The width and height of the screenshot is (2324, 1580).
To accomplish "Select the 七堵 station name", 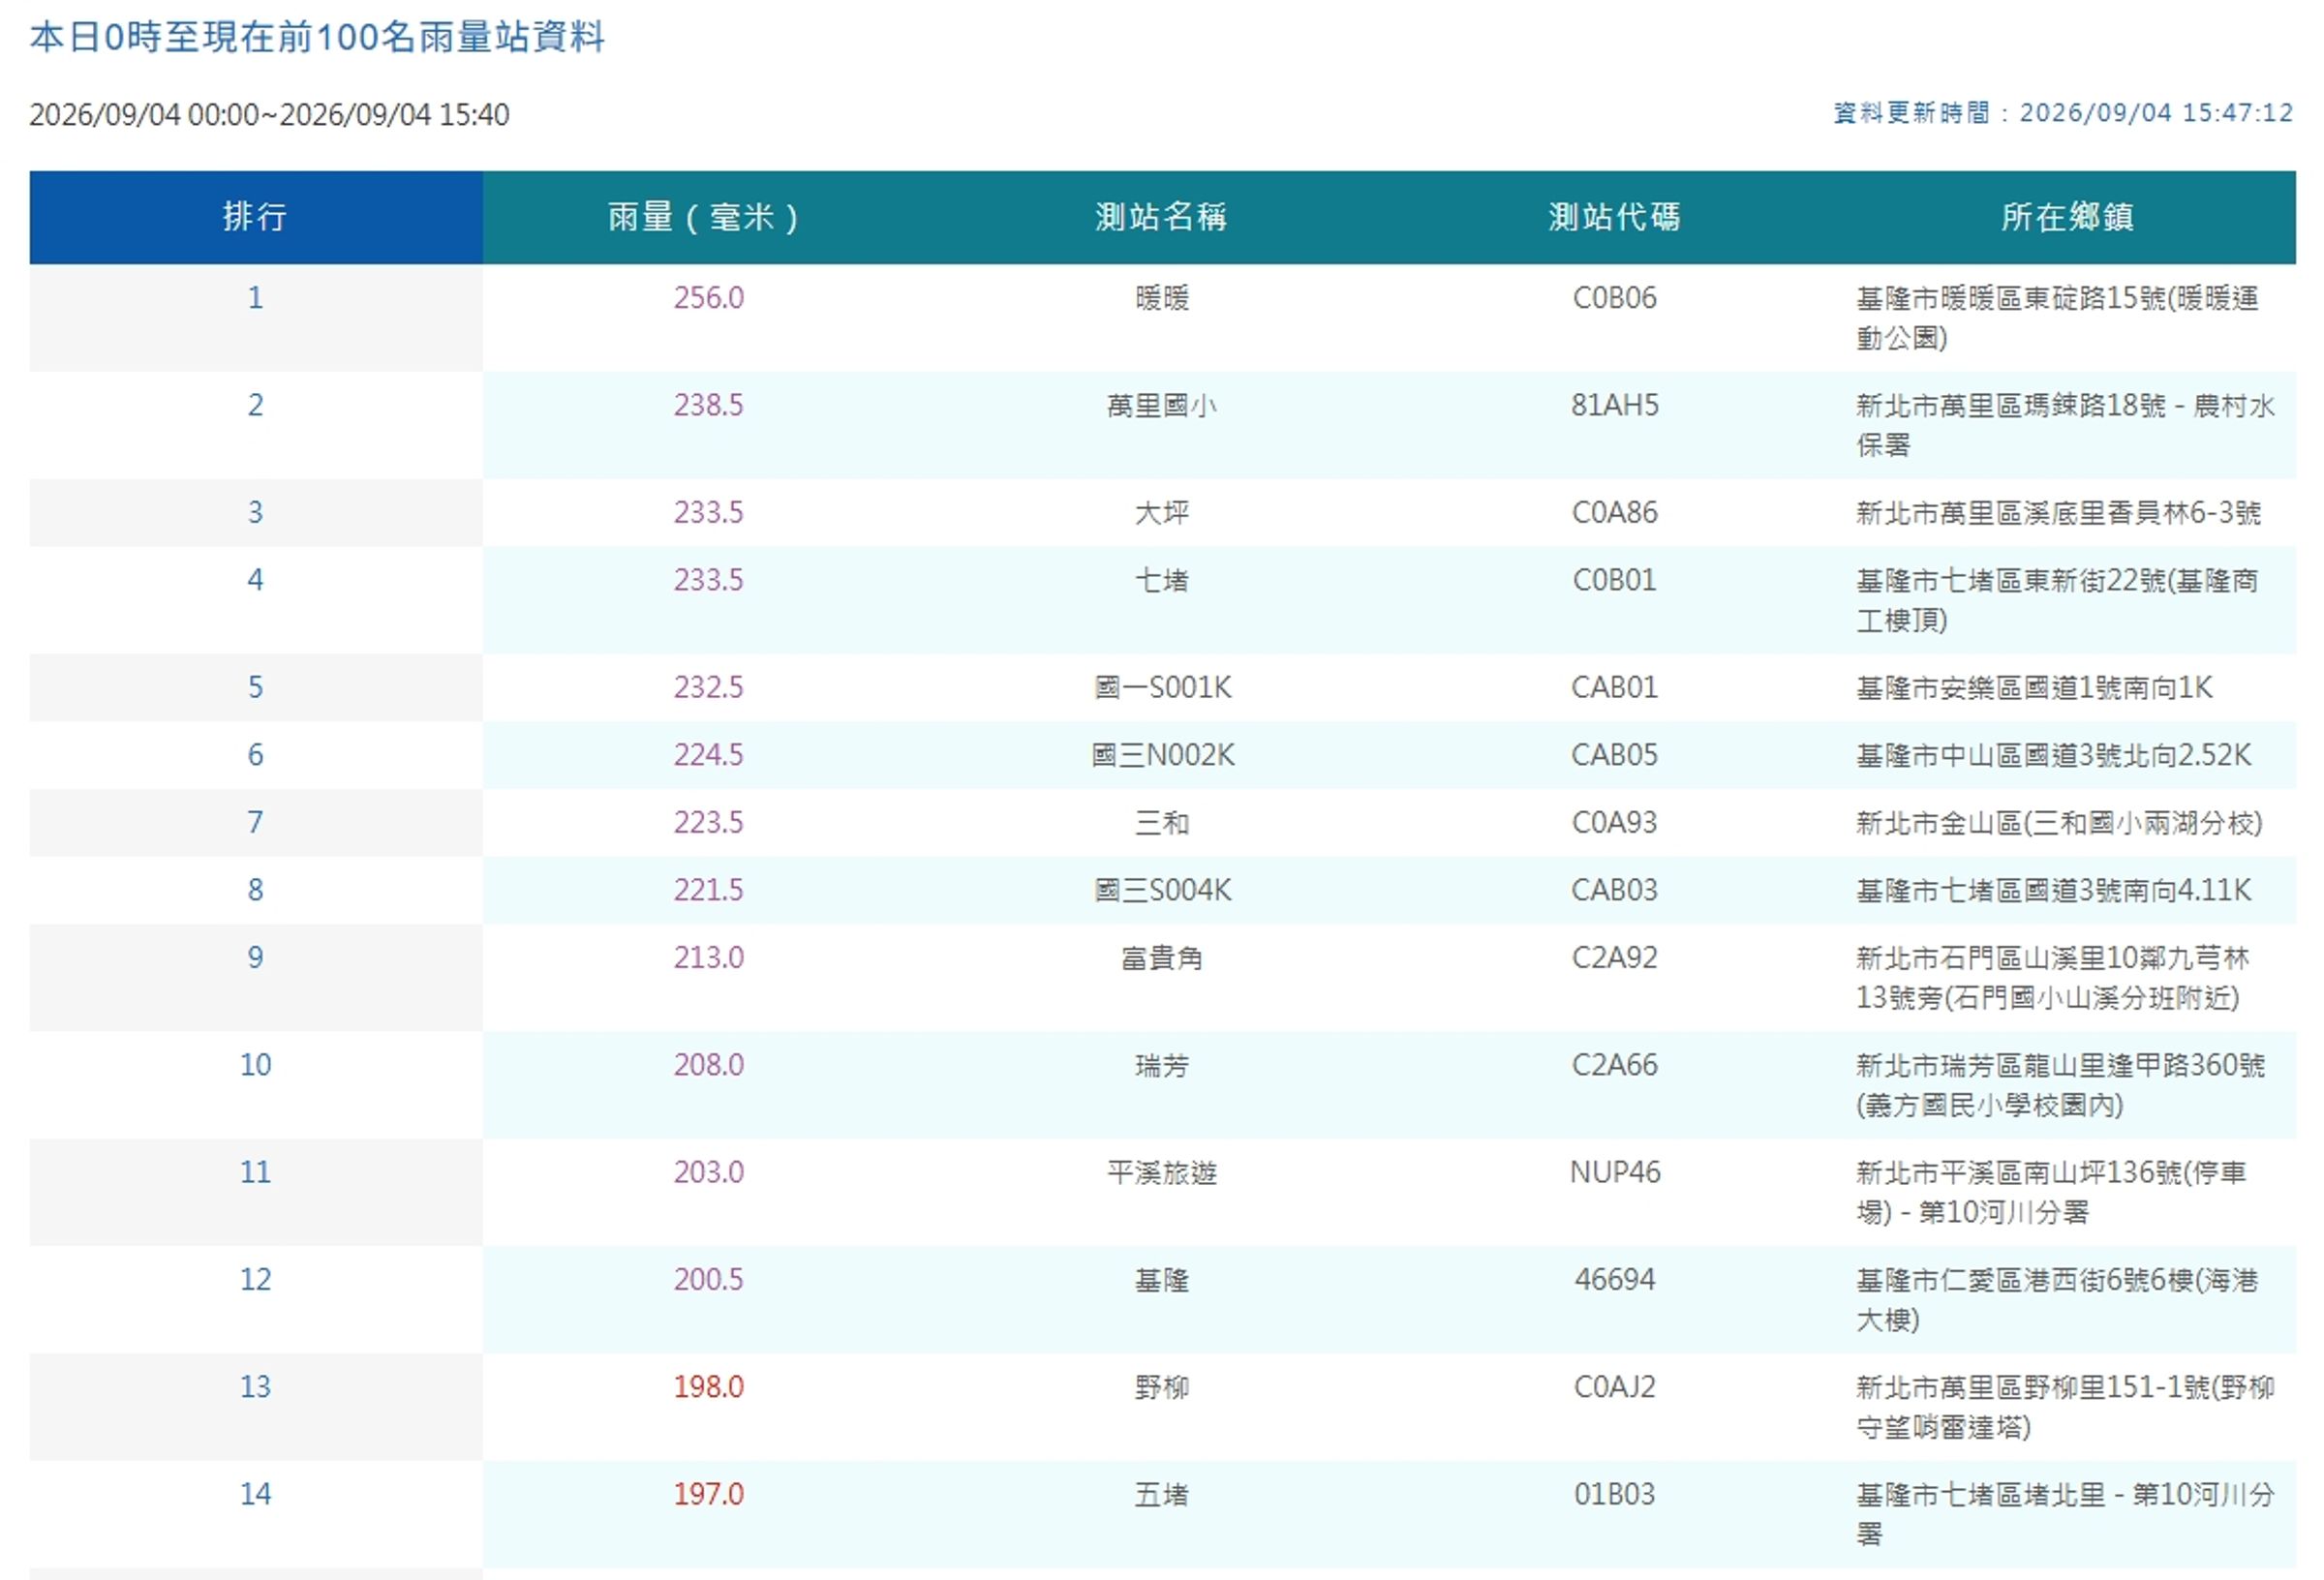I will [1161, 580].
